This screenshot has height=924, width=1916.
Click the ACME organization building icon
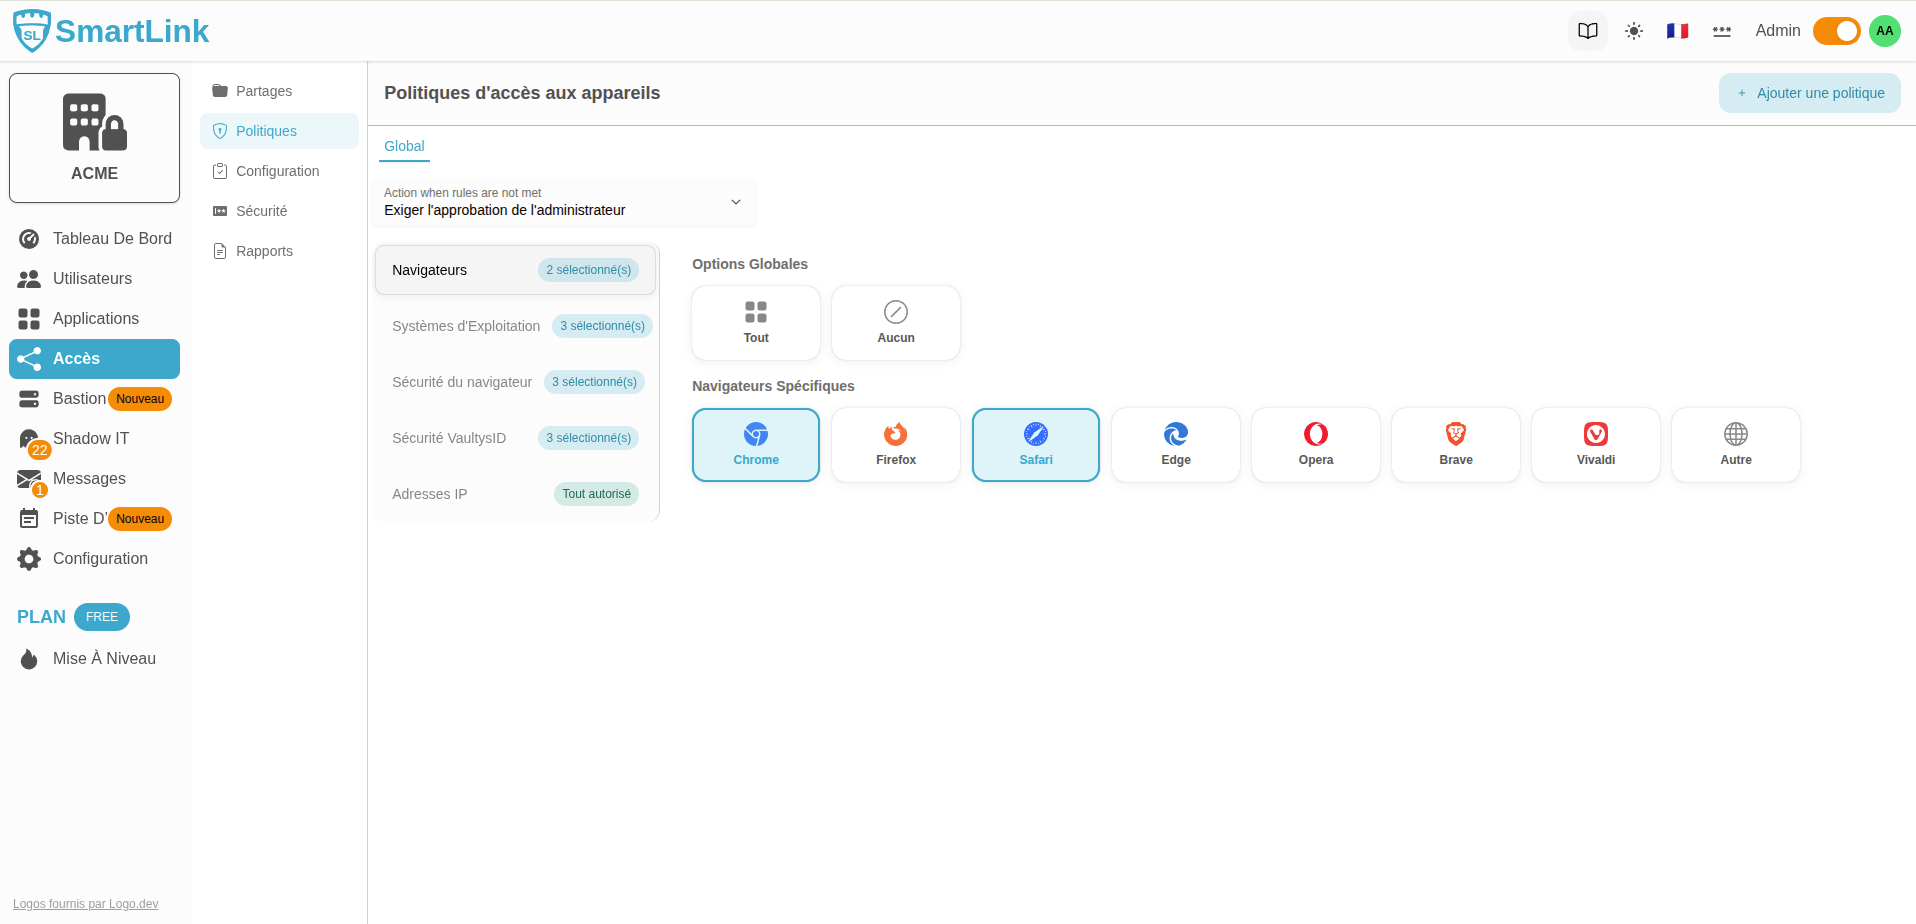(94, 123)
